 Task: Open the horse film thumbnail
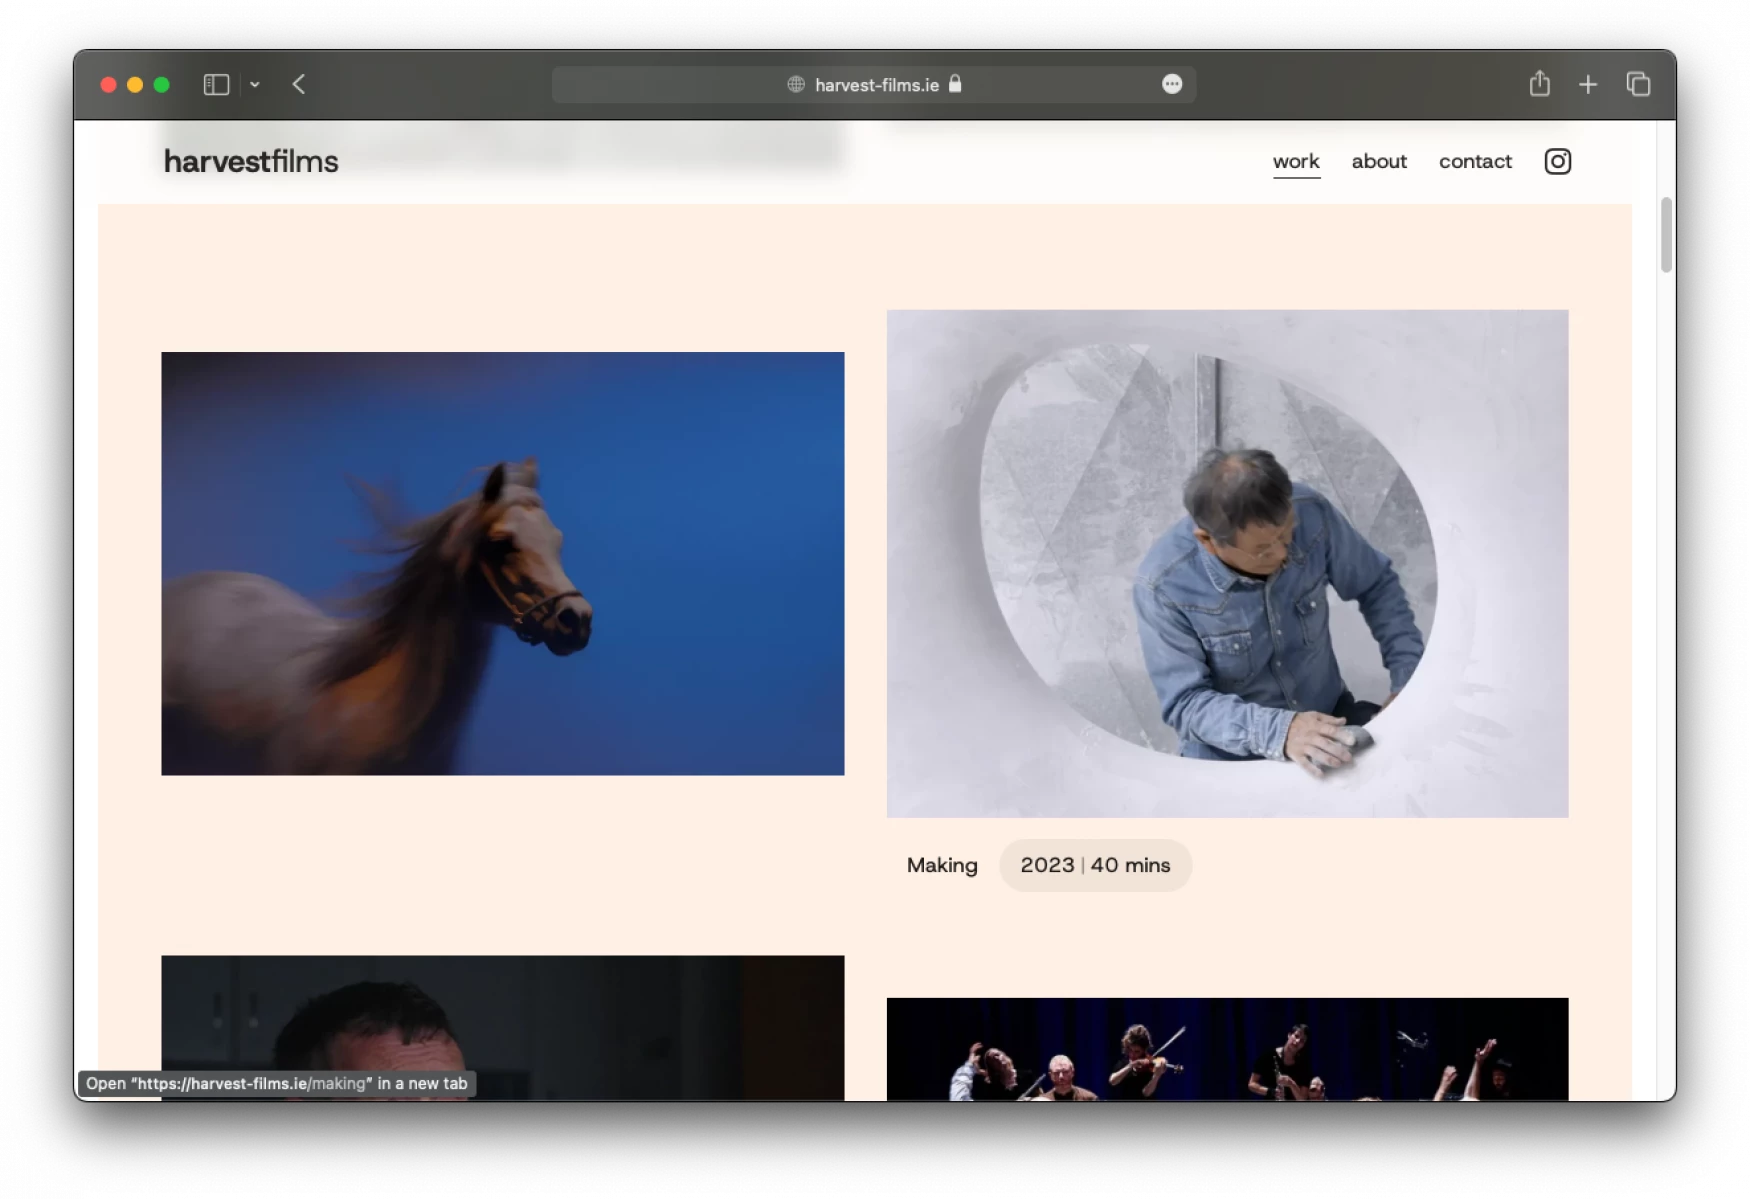(x=502, y=563)
